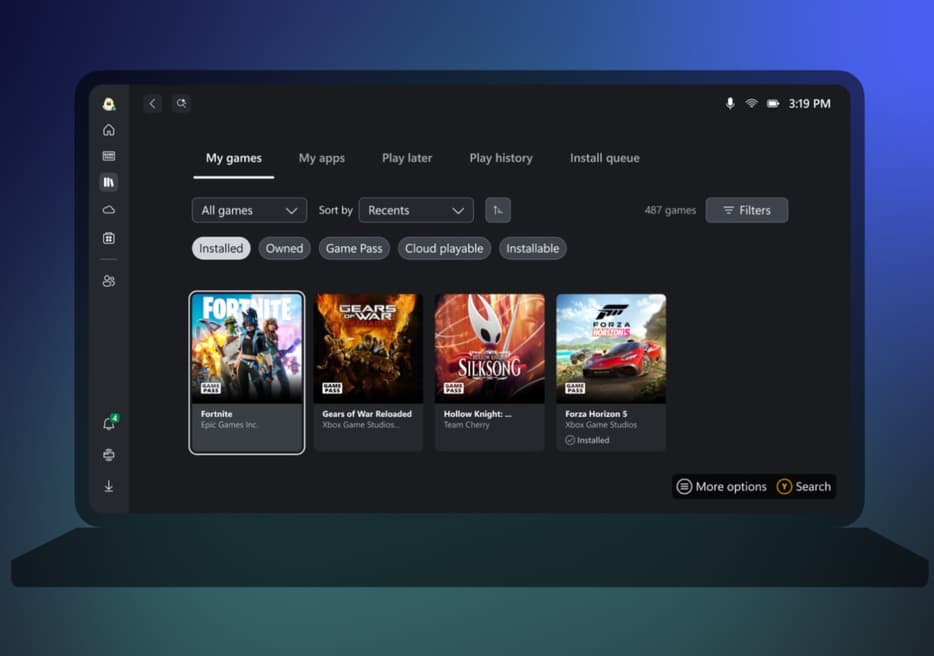Switch to the Install queue tab

[x=605, y=158]
